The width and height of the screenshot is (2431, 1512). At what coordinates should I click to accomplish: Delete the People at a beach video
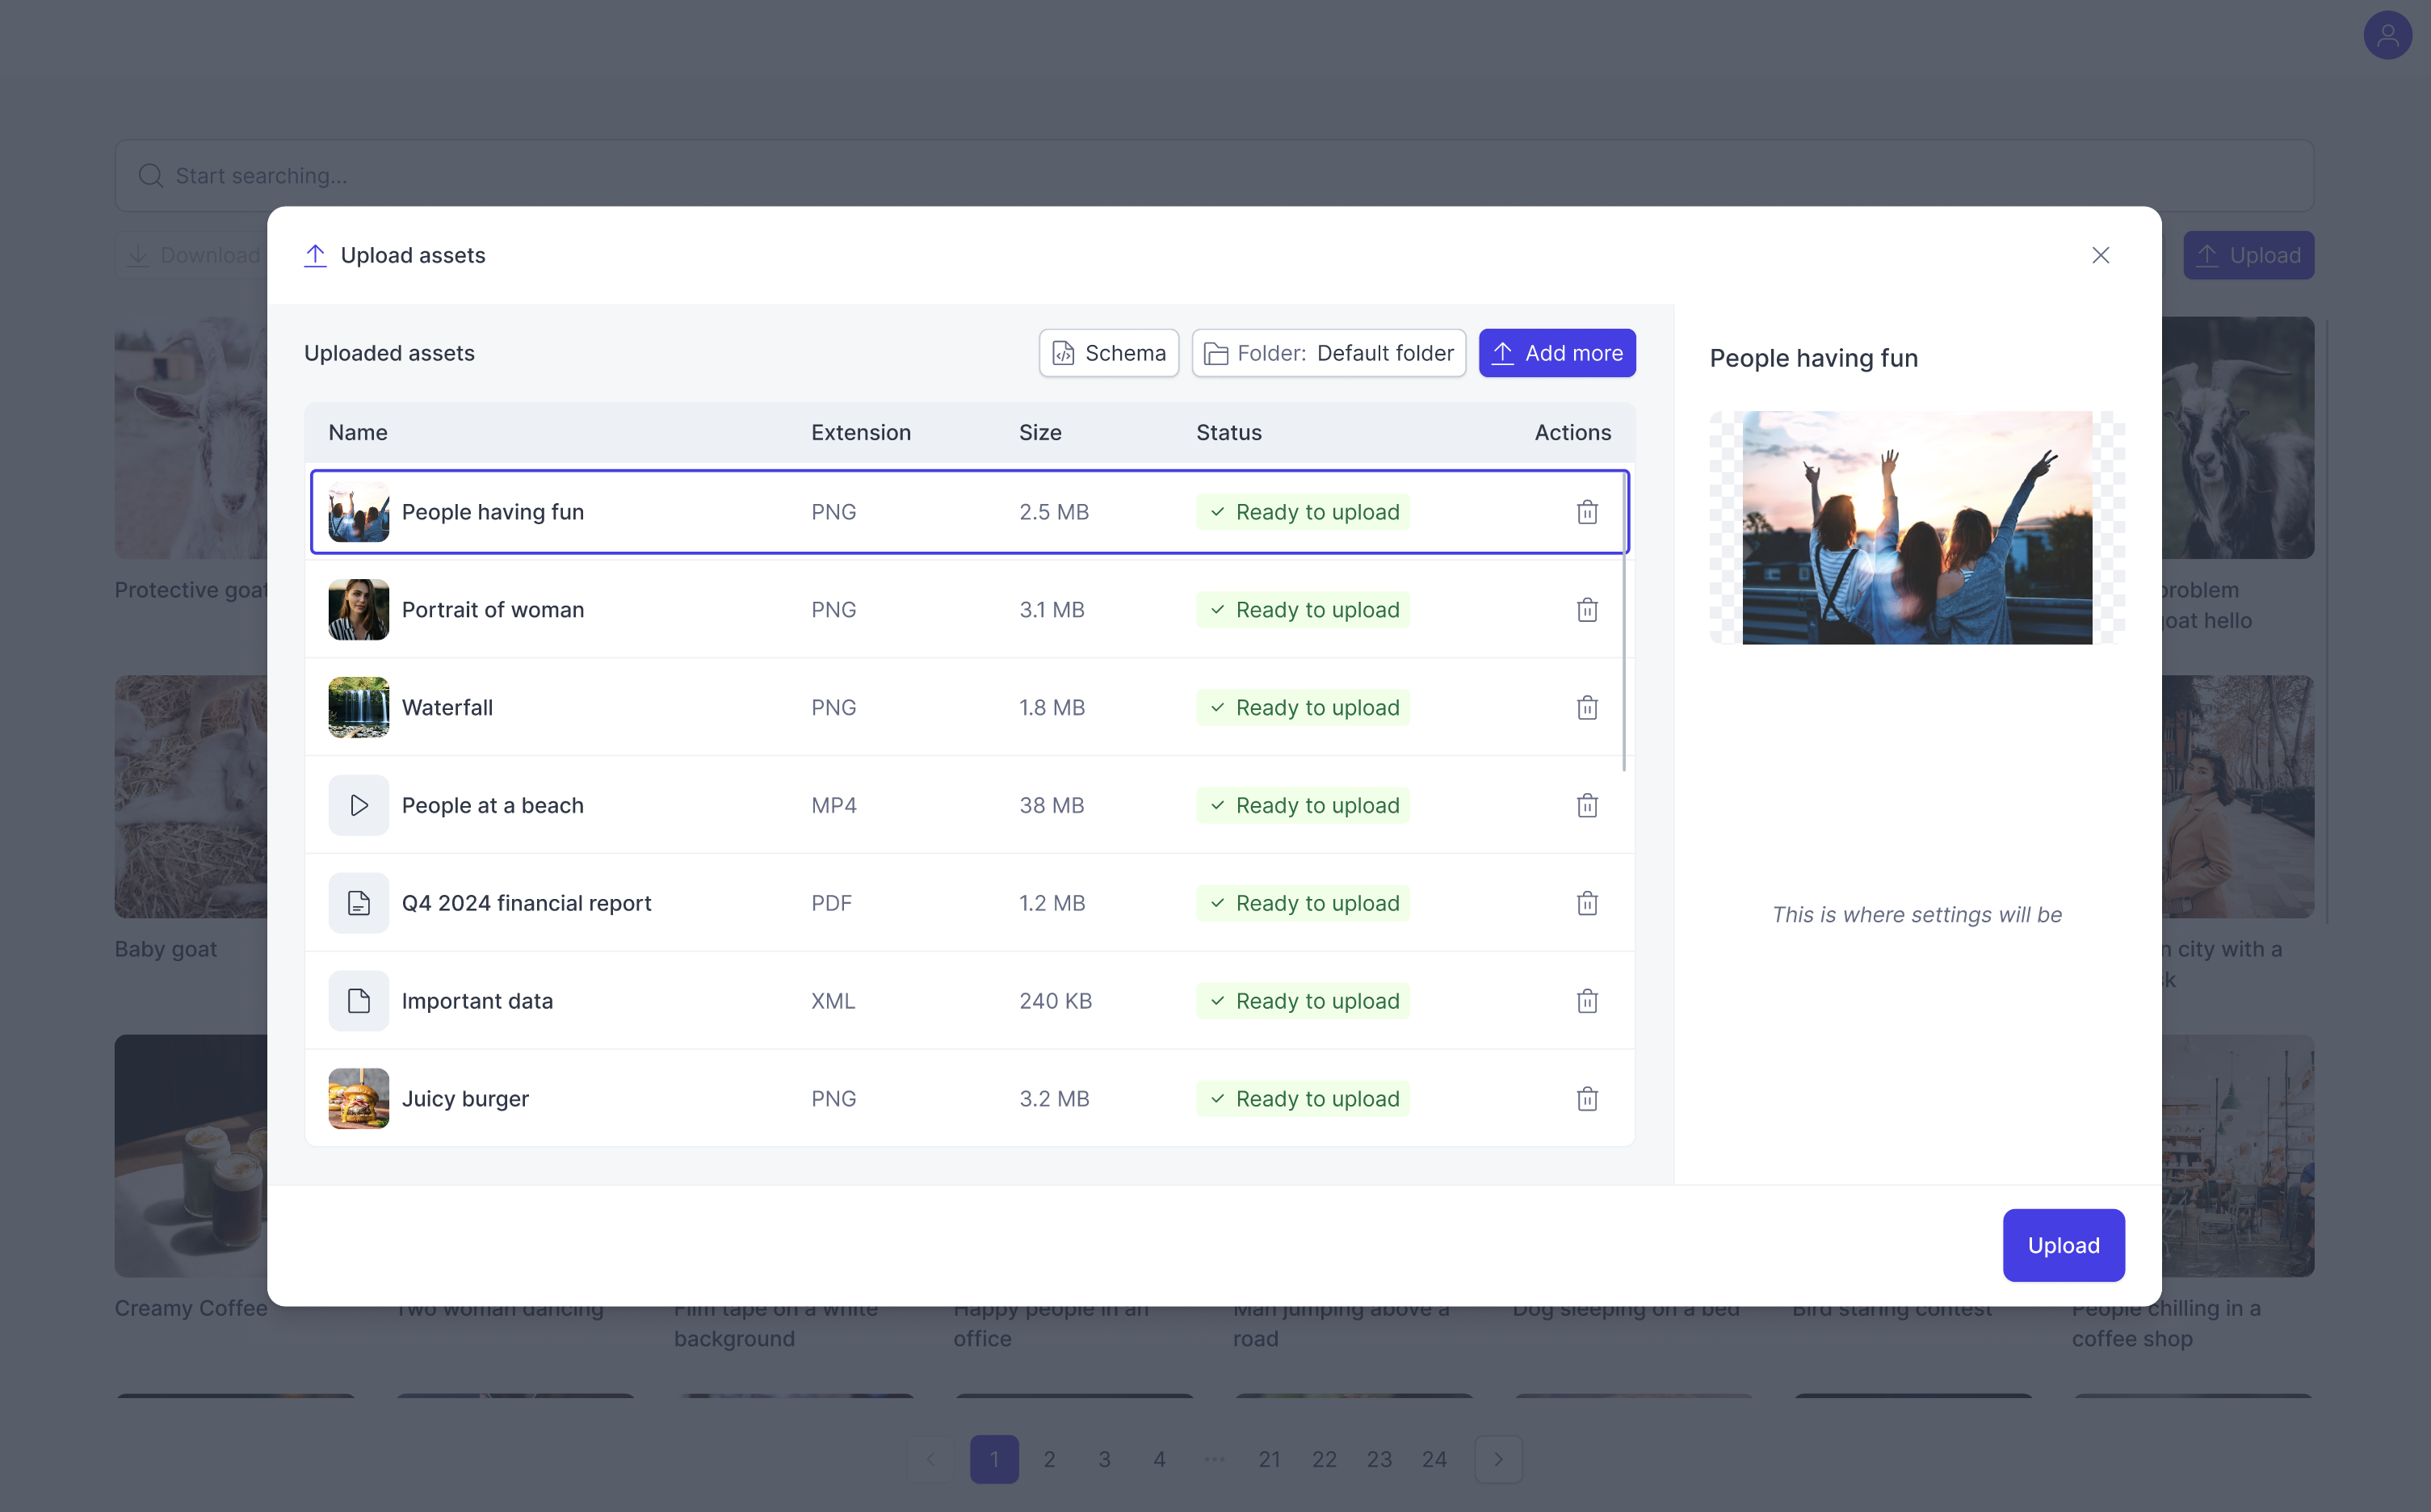tap(1587, 806)
